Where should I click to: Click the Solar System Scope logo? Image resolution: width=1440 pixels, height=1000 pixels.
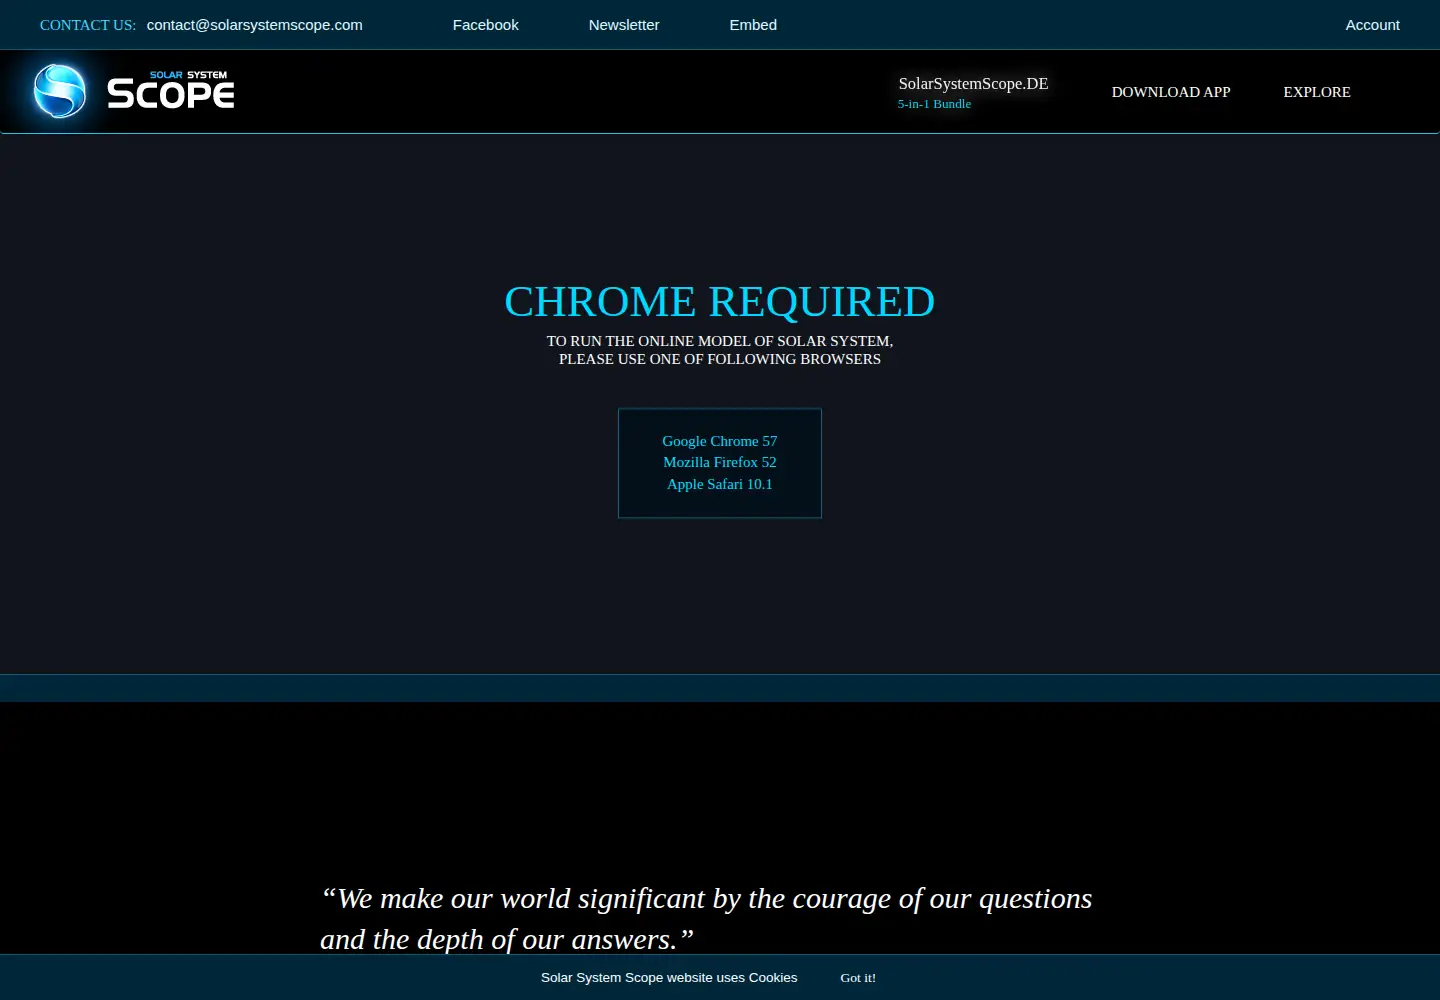(x=134, y=91)
